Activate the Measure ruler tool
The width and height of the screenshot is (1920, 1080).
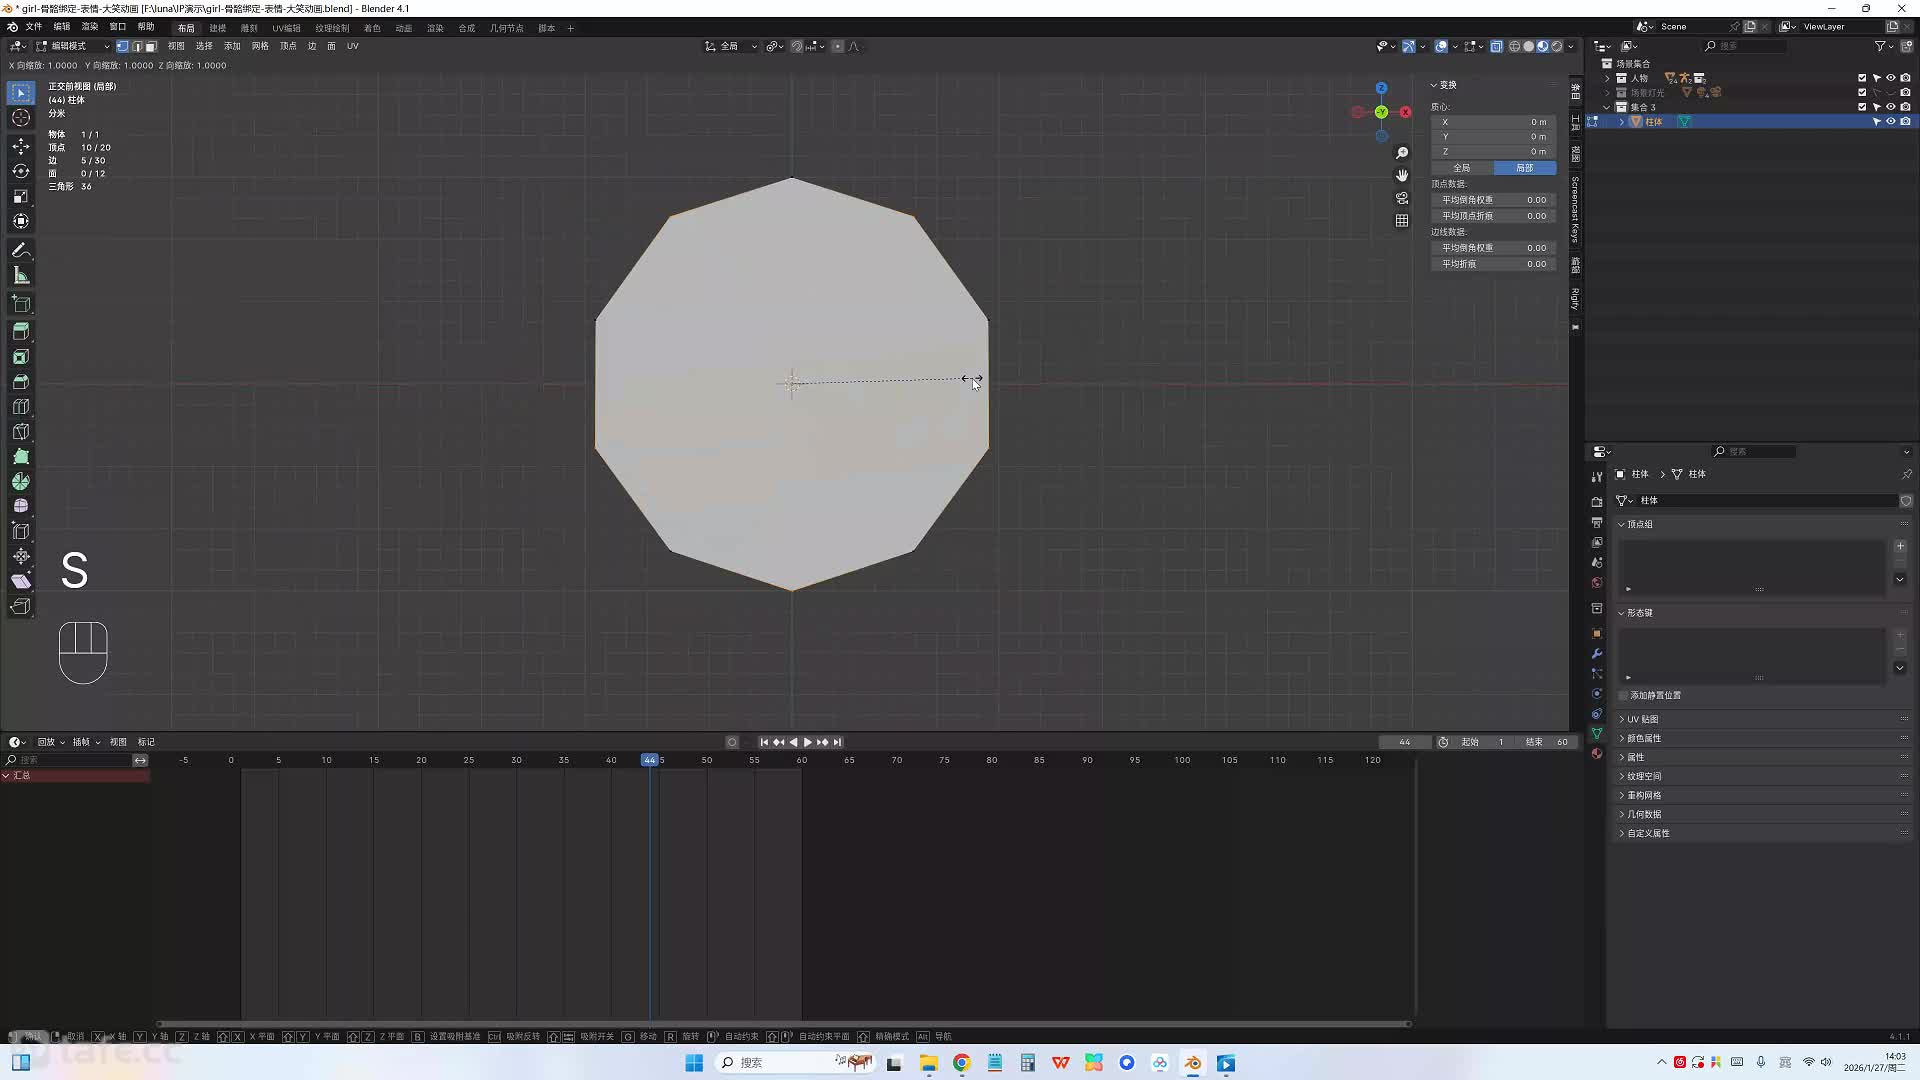coord(21,275)
